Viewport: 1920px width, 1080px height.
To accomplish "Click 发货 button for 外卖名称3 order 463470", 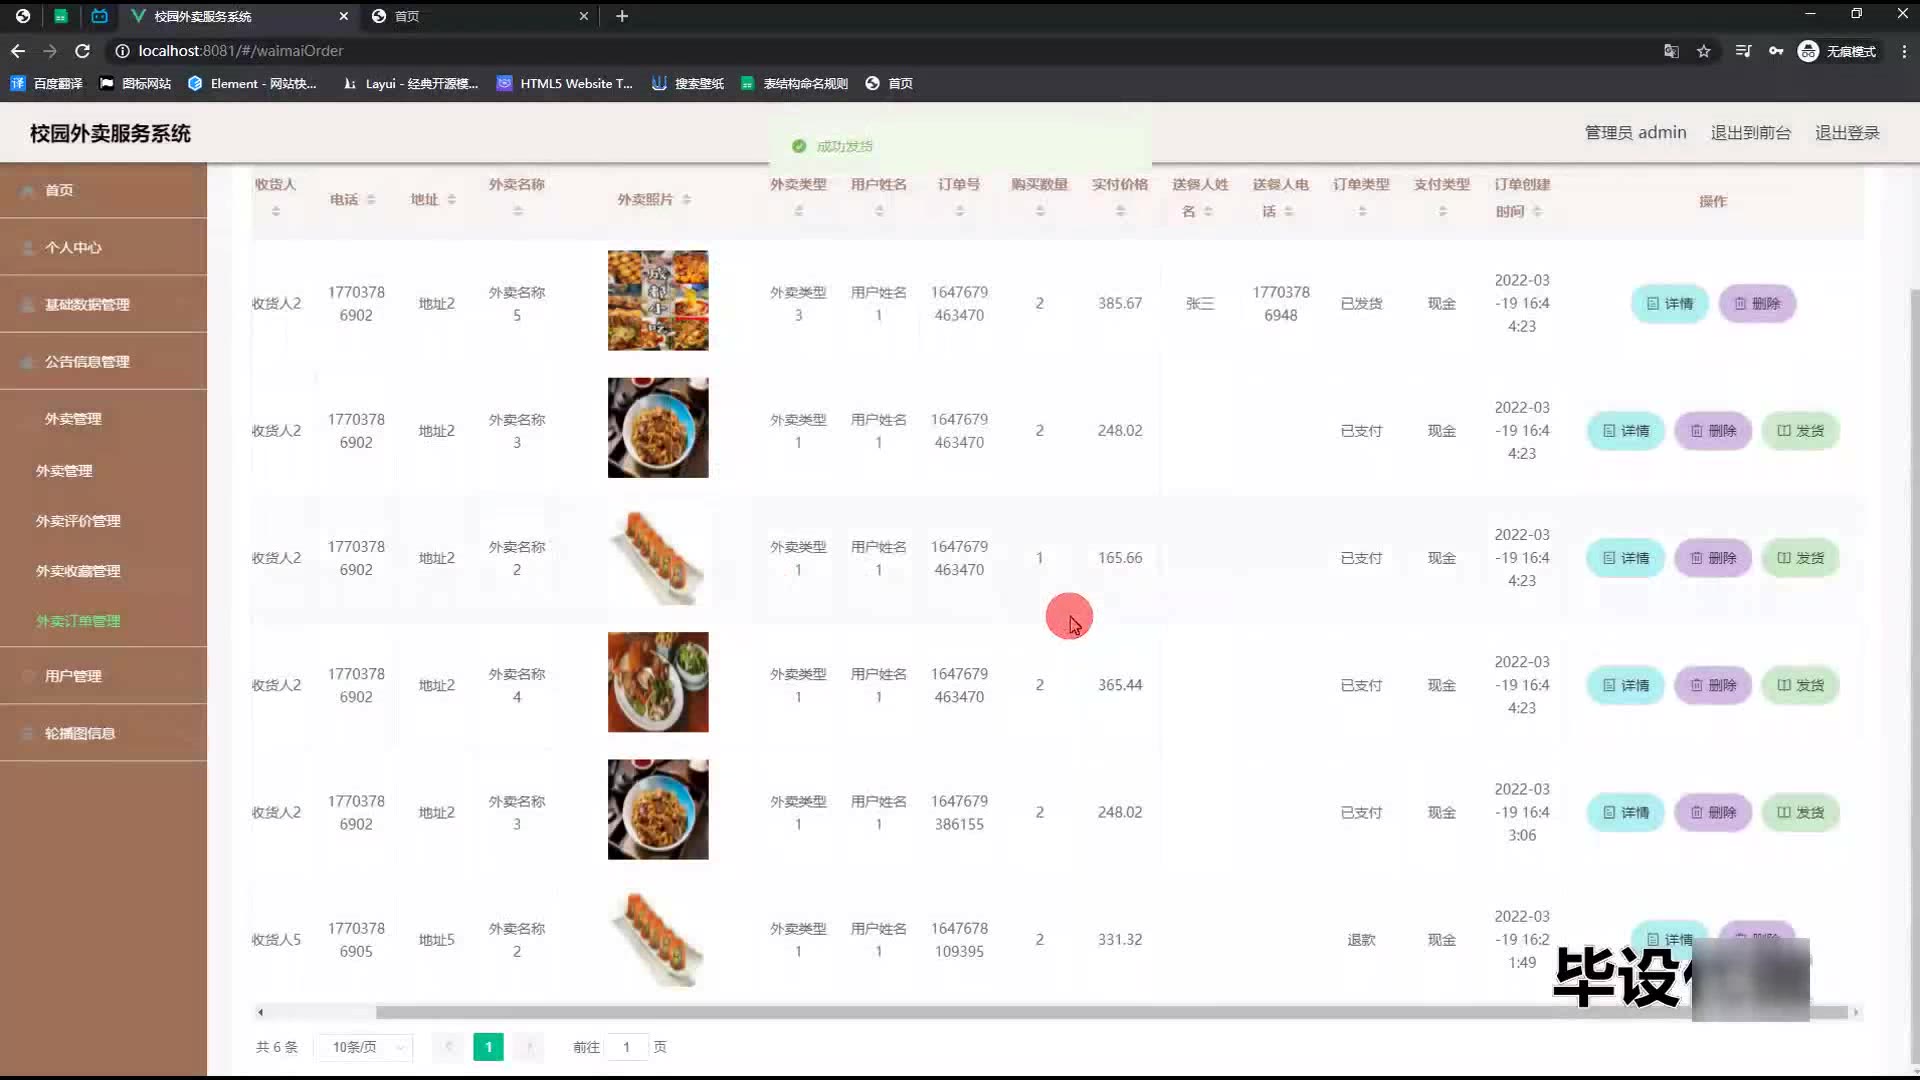I will [1800, 430].
